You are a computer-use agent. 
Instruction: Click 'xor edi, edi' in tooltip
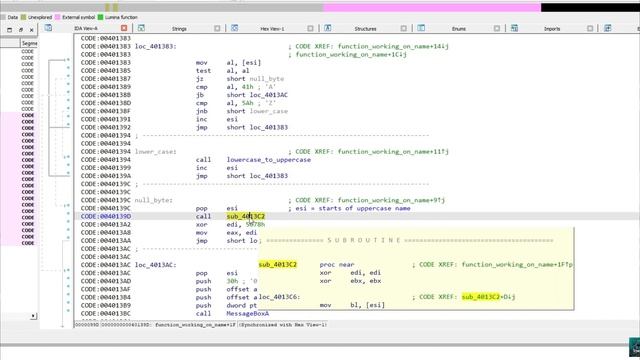click(x=350, y=273)
